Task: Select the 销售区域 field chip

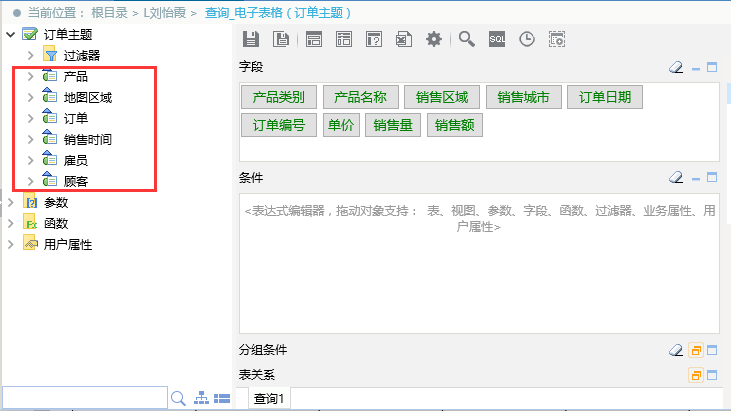Action: click(442, 97)
